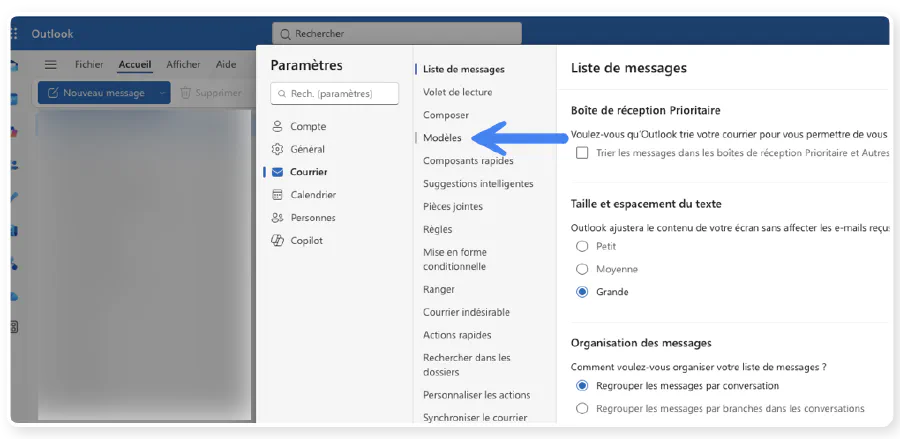Select Ranger in mail settings
900x439 pixels.
[x=439, y=289]
